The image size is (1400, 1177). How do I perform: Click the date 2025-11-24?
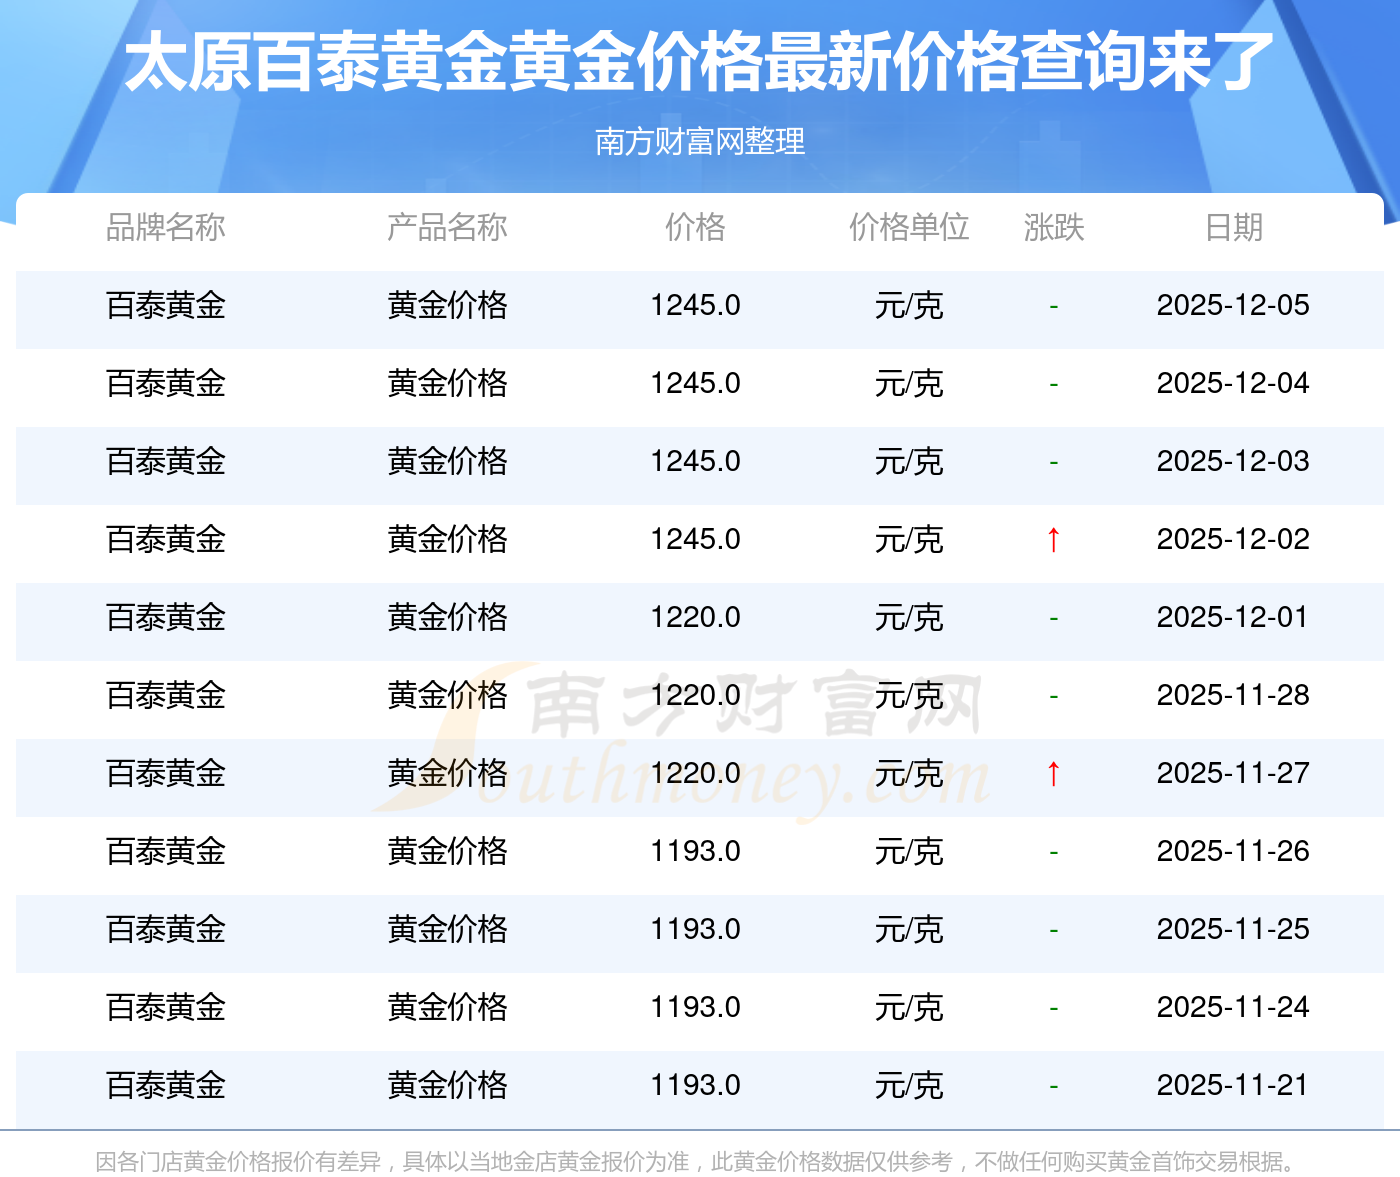1233,1008
